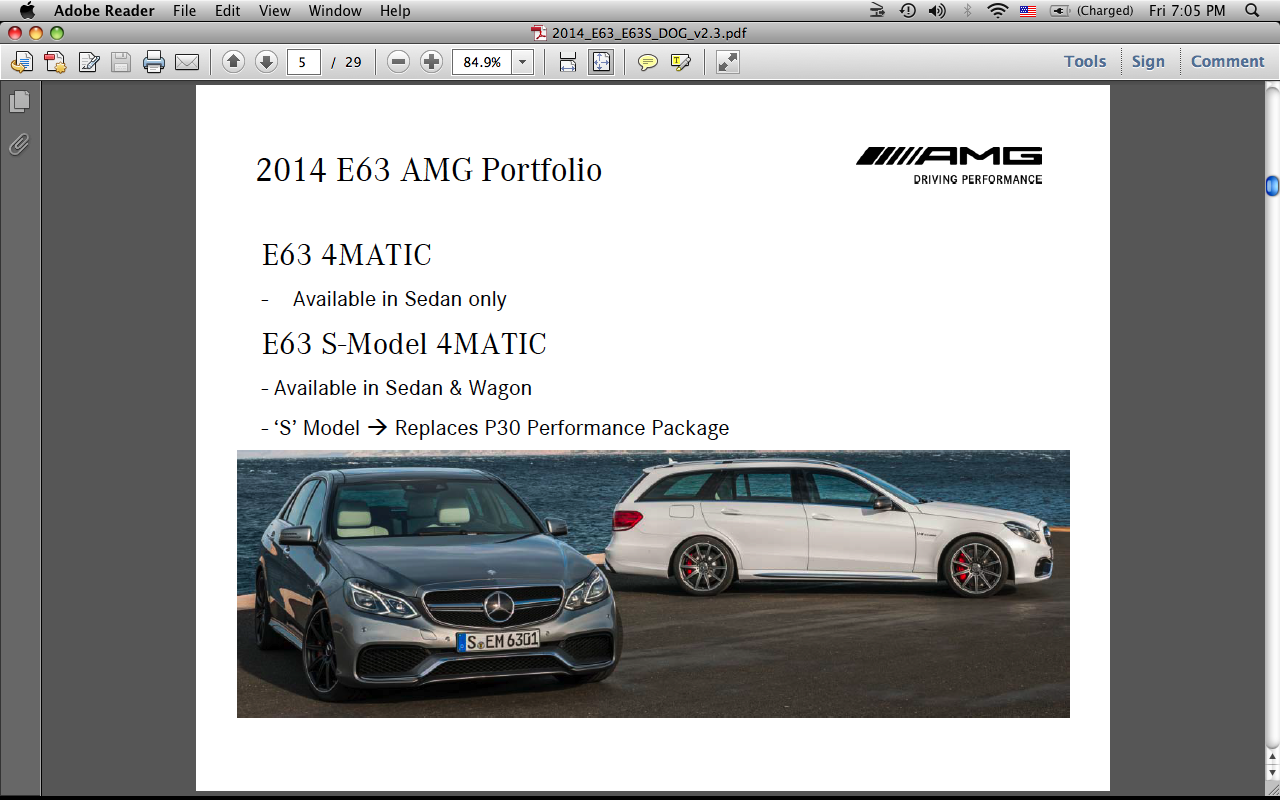Open the Window menu

point(335,11)
